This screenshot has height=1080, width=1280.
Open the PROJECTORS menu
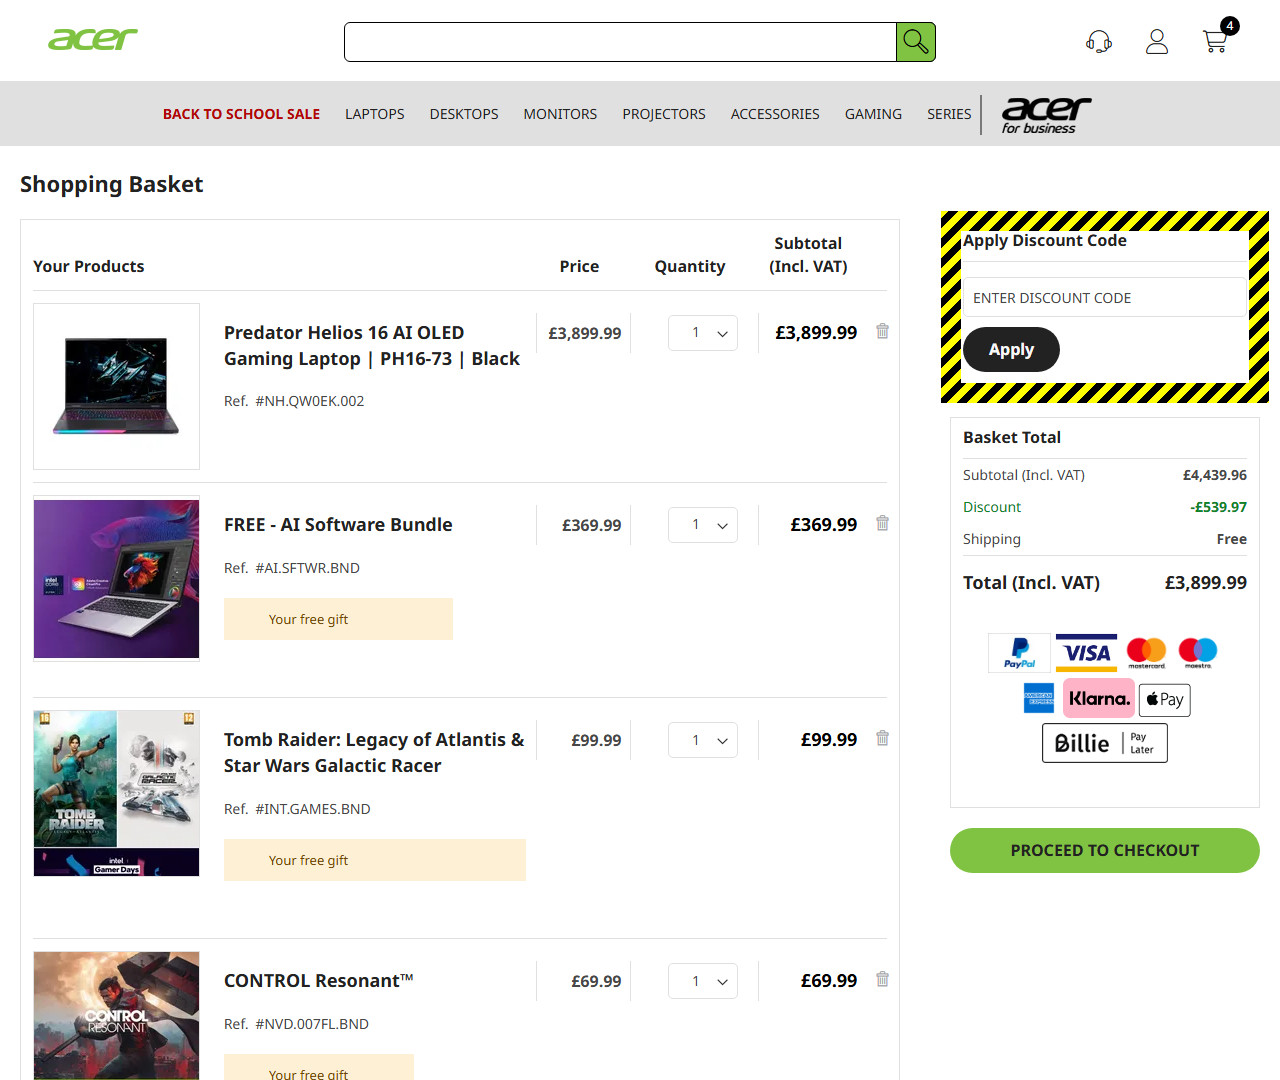click(x=664, y=114)
